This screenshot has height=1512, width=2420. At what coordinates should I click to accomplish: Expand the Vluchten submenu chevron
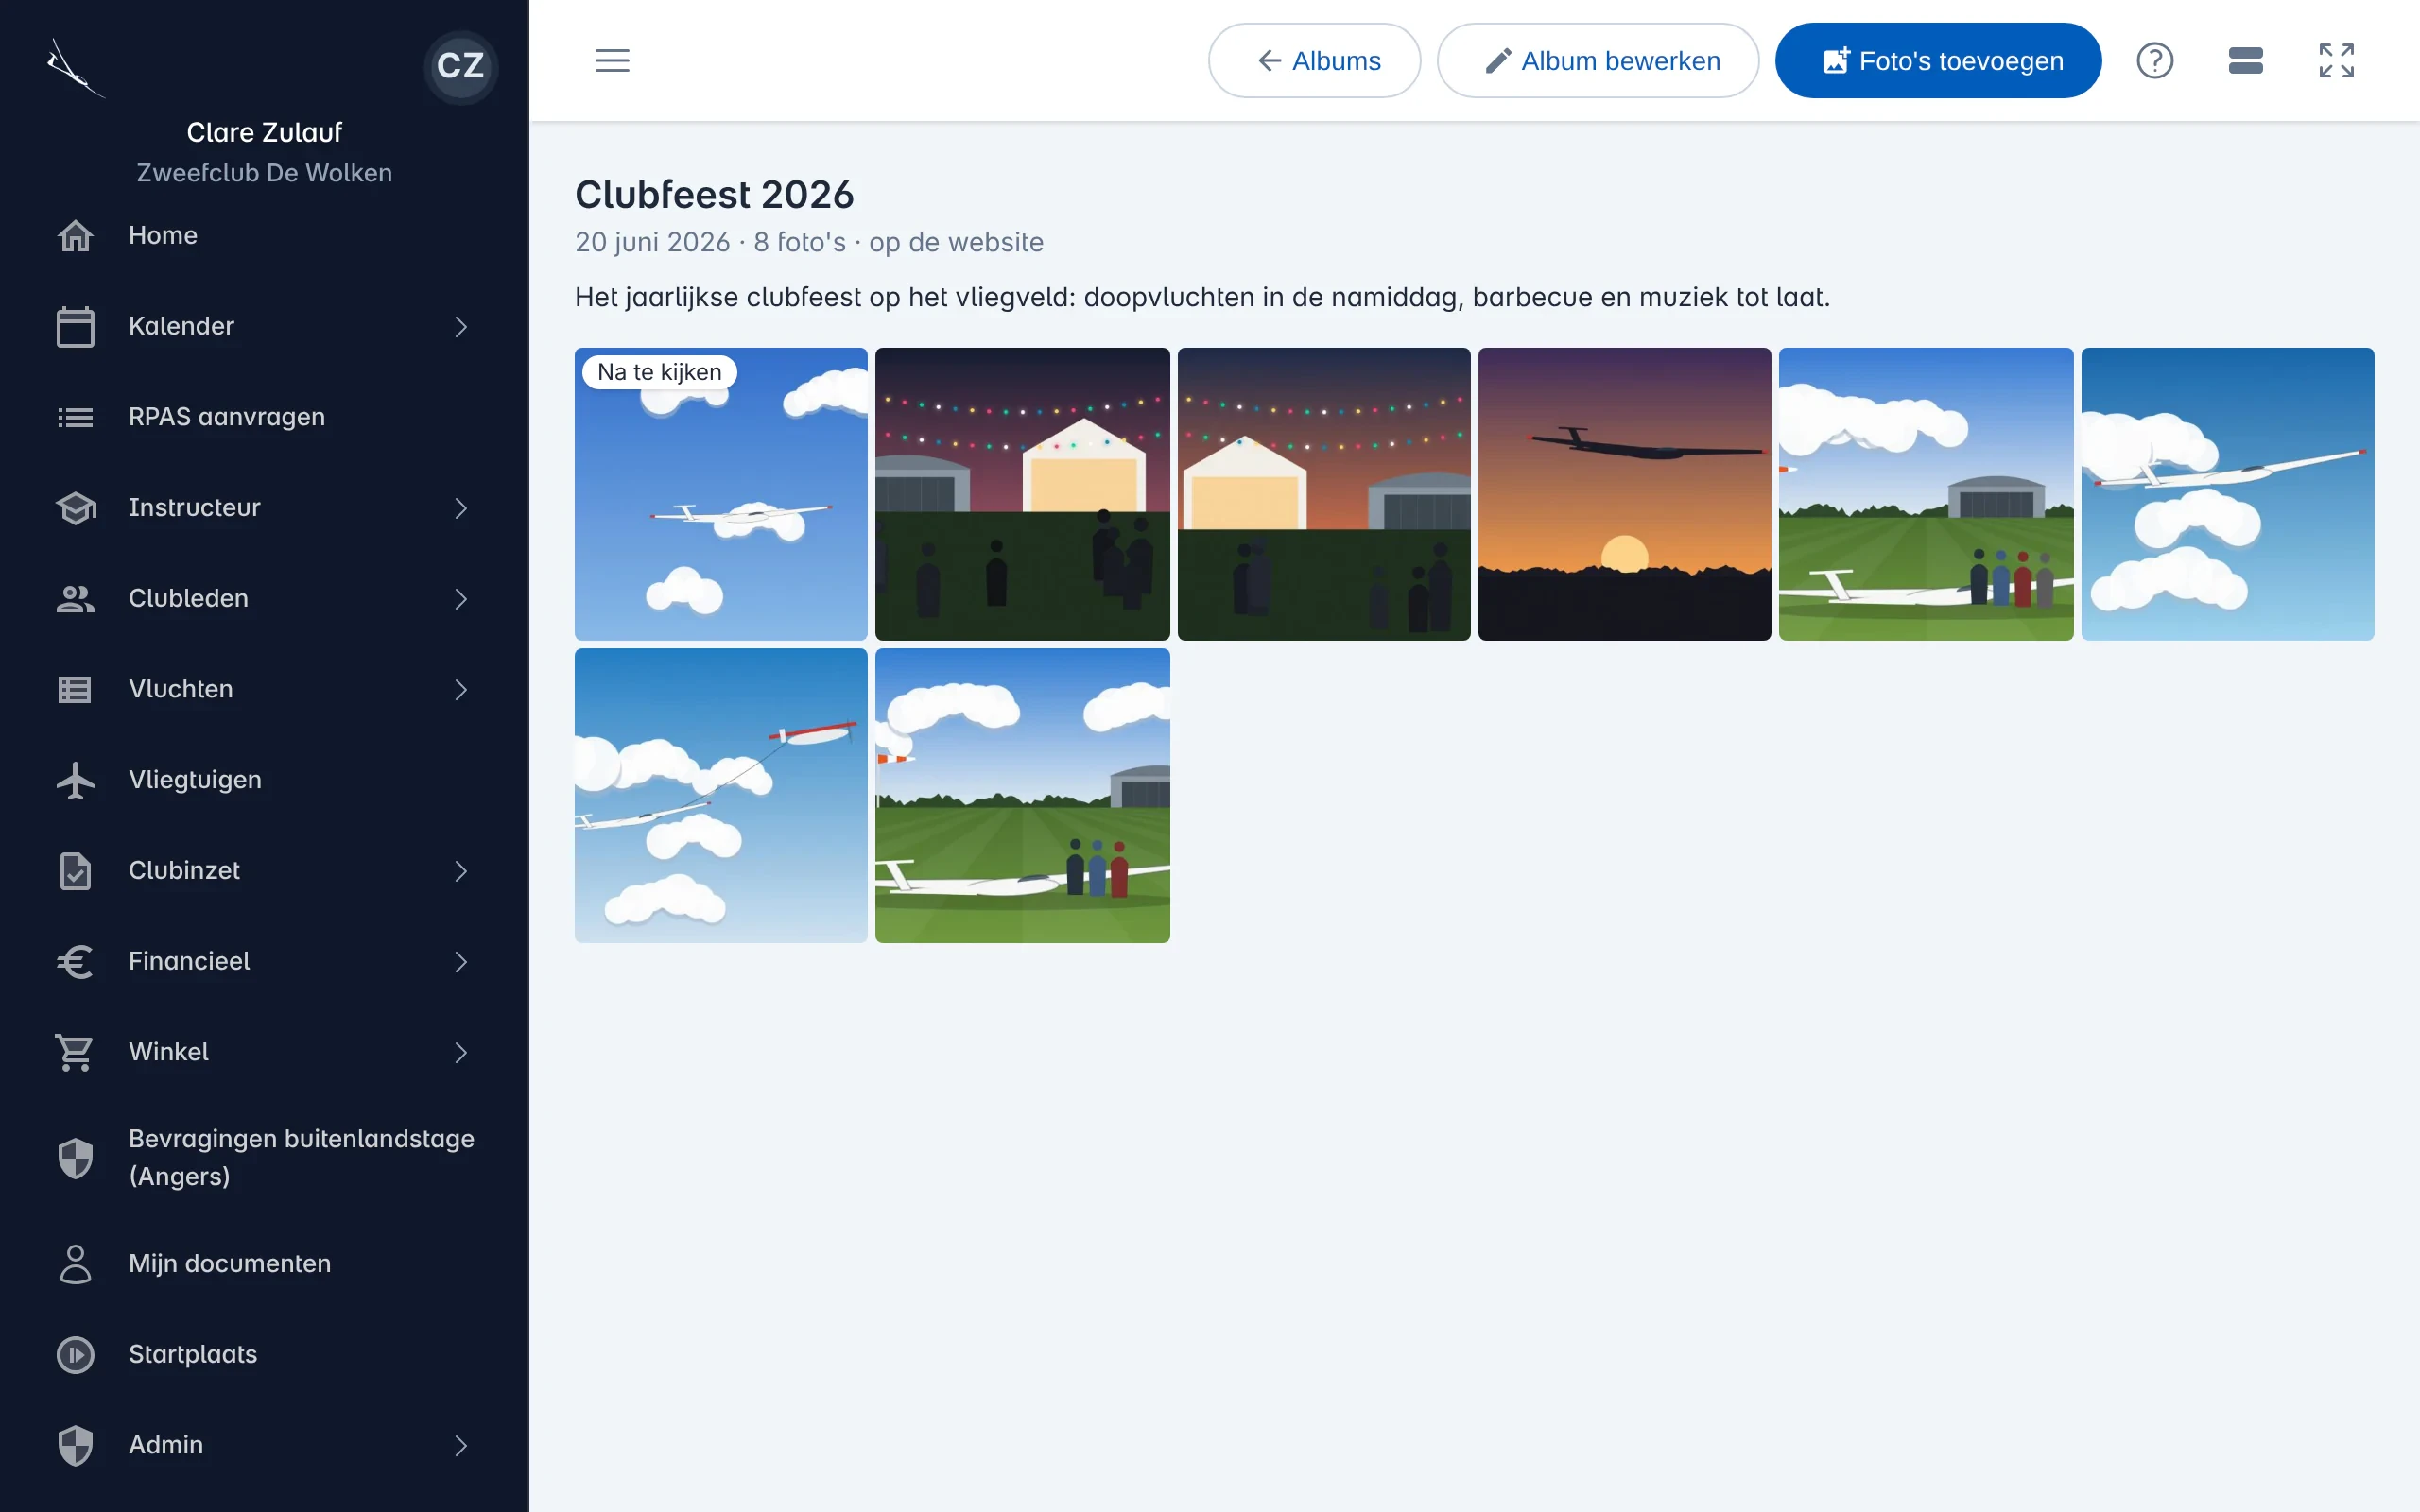pos(461,690)
